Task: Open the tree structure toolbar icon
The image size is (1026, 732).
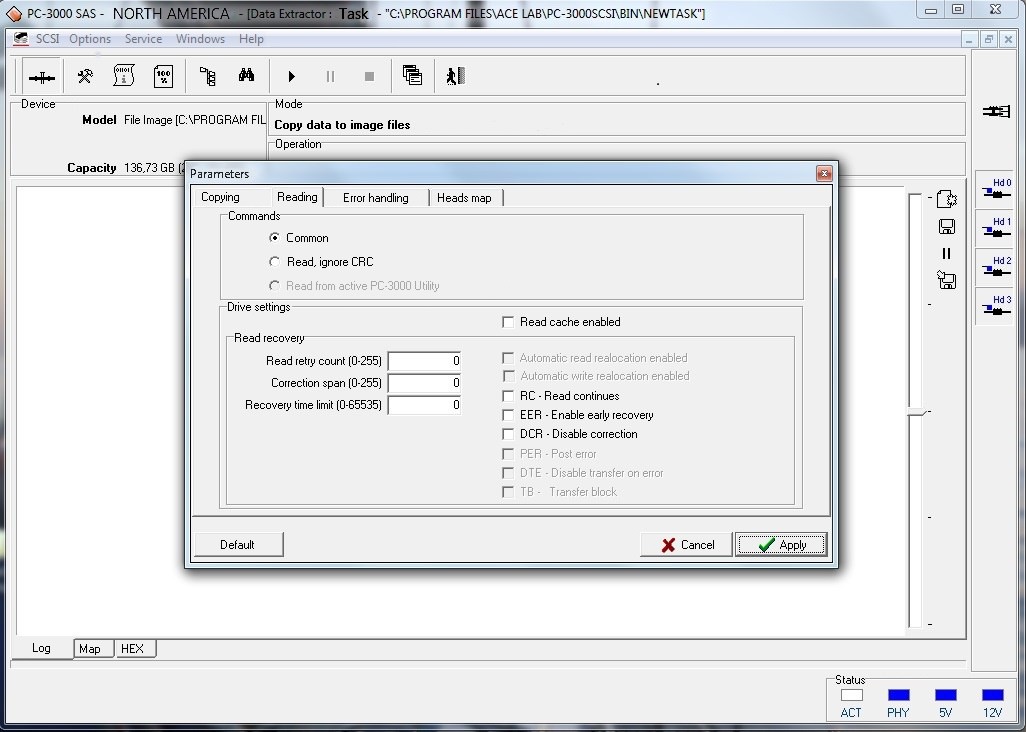Action: (207, 77)
